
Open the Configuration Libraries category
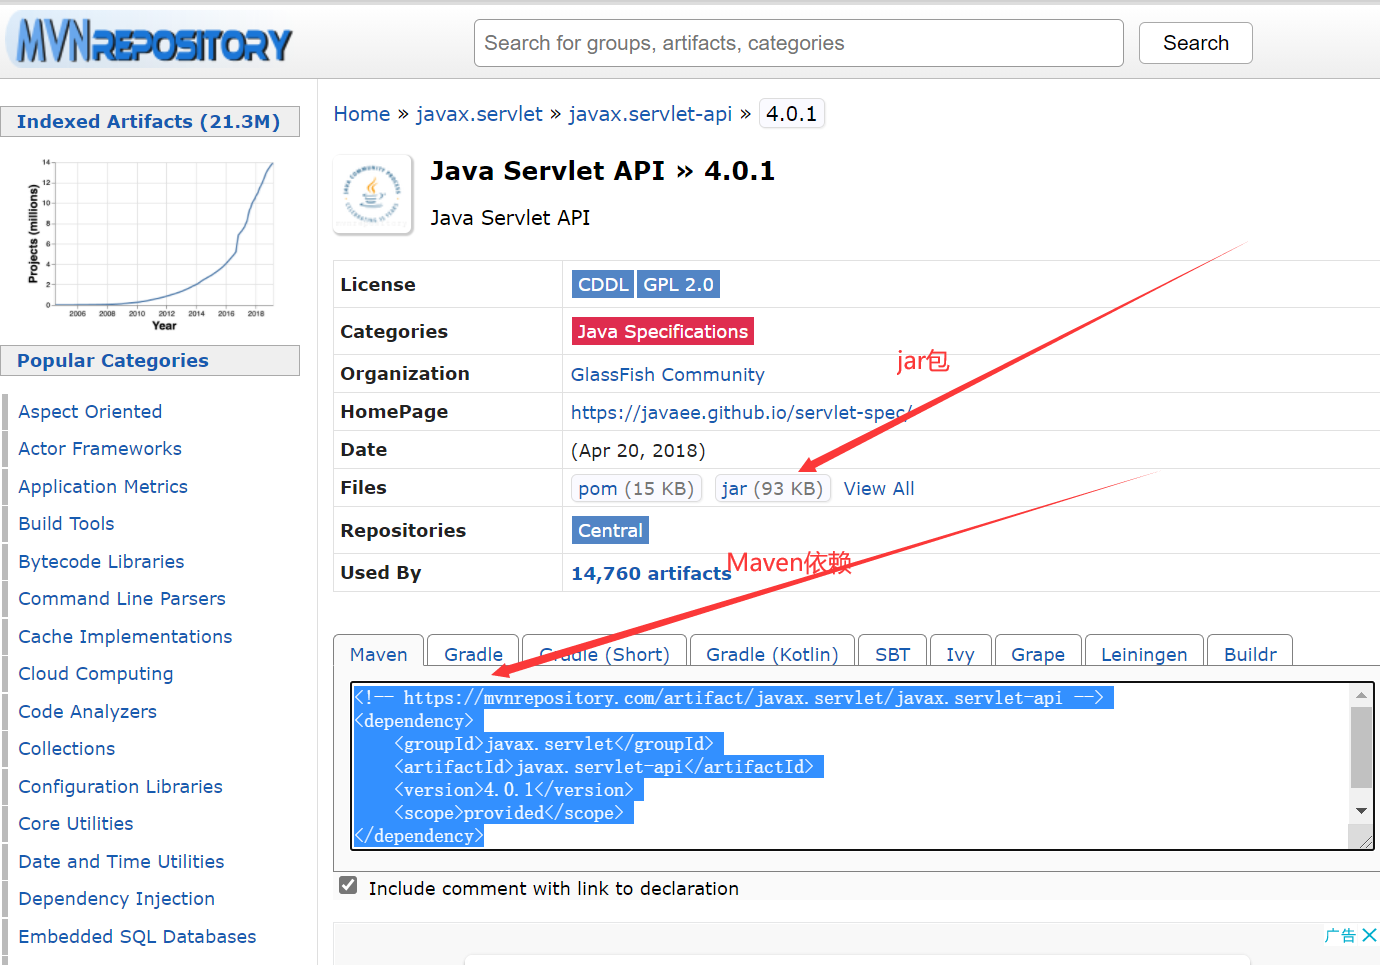coord(120,786)
